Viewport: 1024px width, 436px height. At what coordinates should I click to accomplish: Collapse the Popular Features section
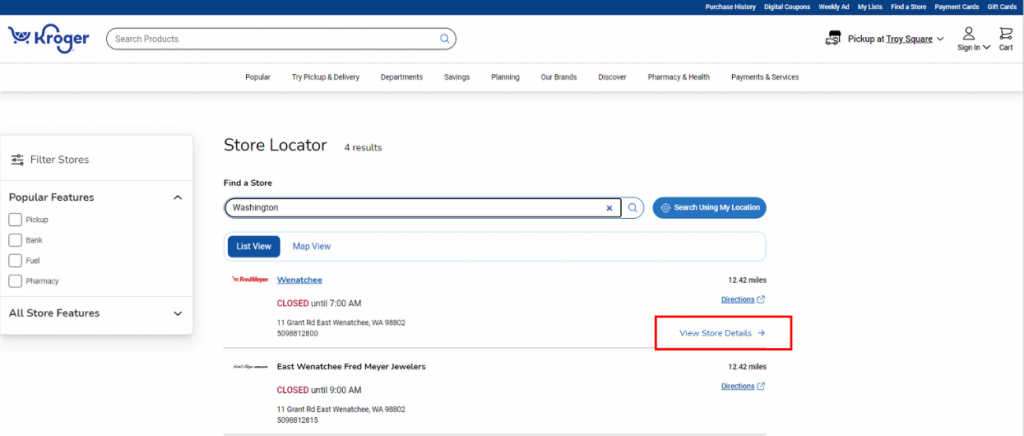click(x=178, y=198)
